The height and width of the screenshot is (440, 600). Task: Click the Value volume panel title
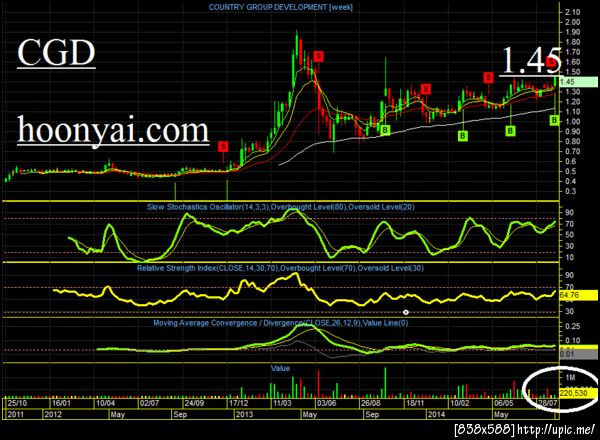(280, 368)
